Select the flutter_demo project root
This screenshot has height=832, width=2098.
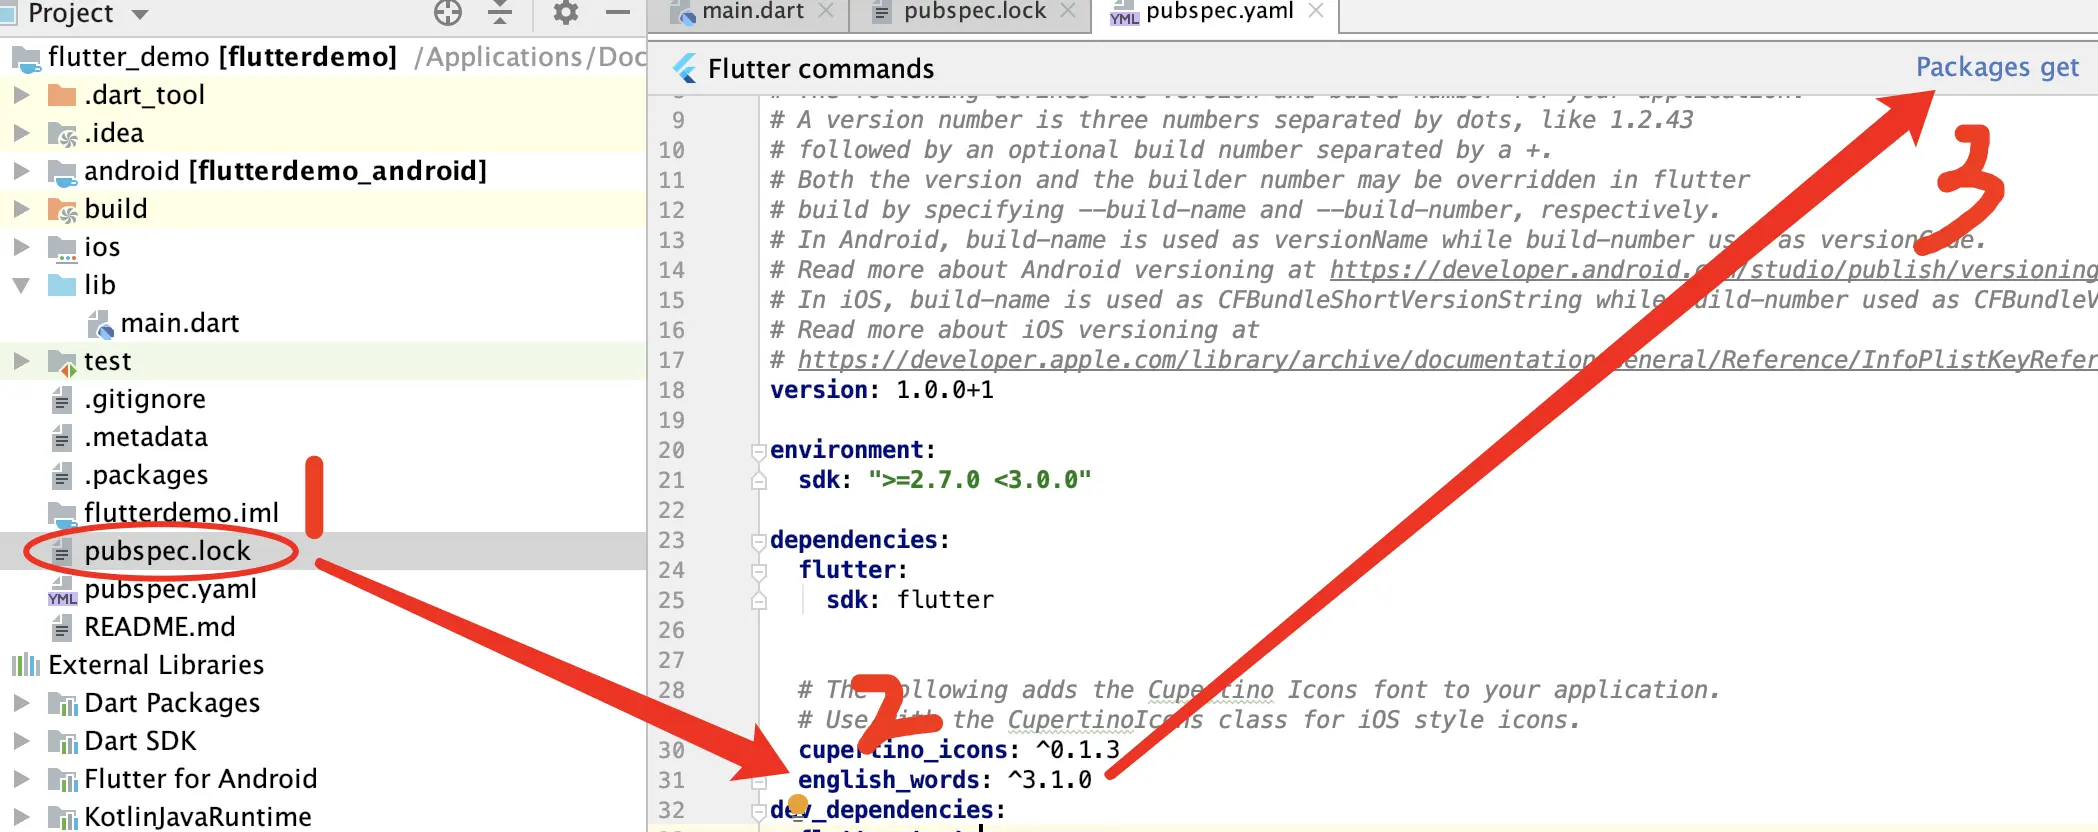(x=222, y=57)
